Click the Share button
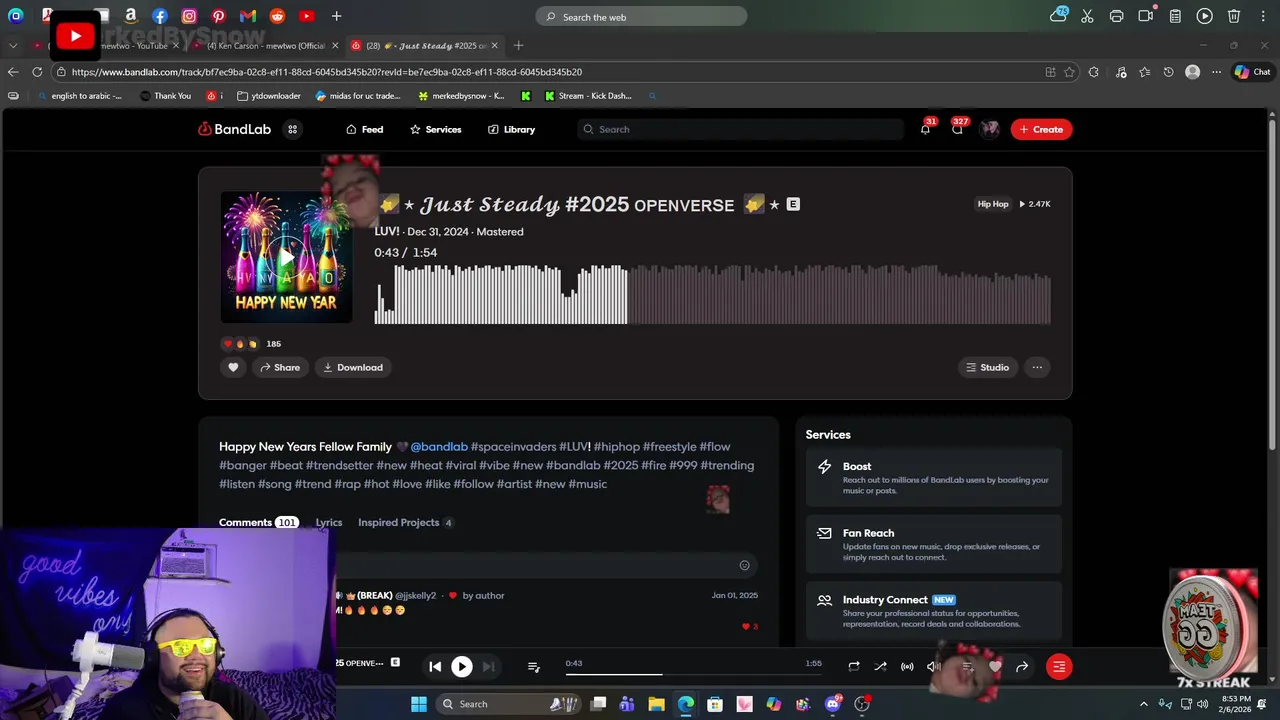This screenshot has width=1280, height=720. click(x=280, y=367)
